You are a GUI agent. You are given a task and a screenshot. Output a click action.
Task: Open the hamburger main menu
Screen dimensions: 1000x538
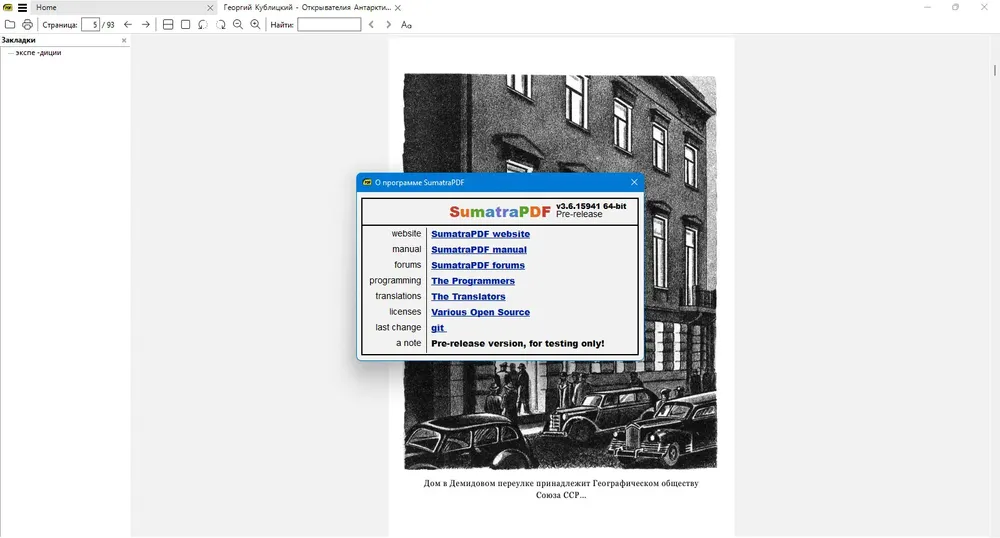tap(22, 8)
